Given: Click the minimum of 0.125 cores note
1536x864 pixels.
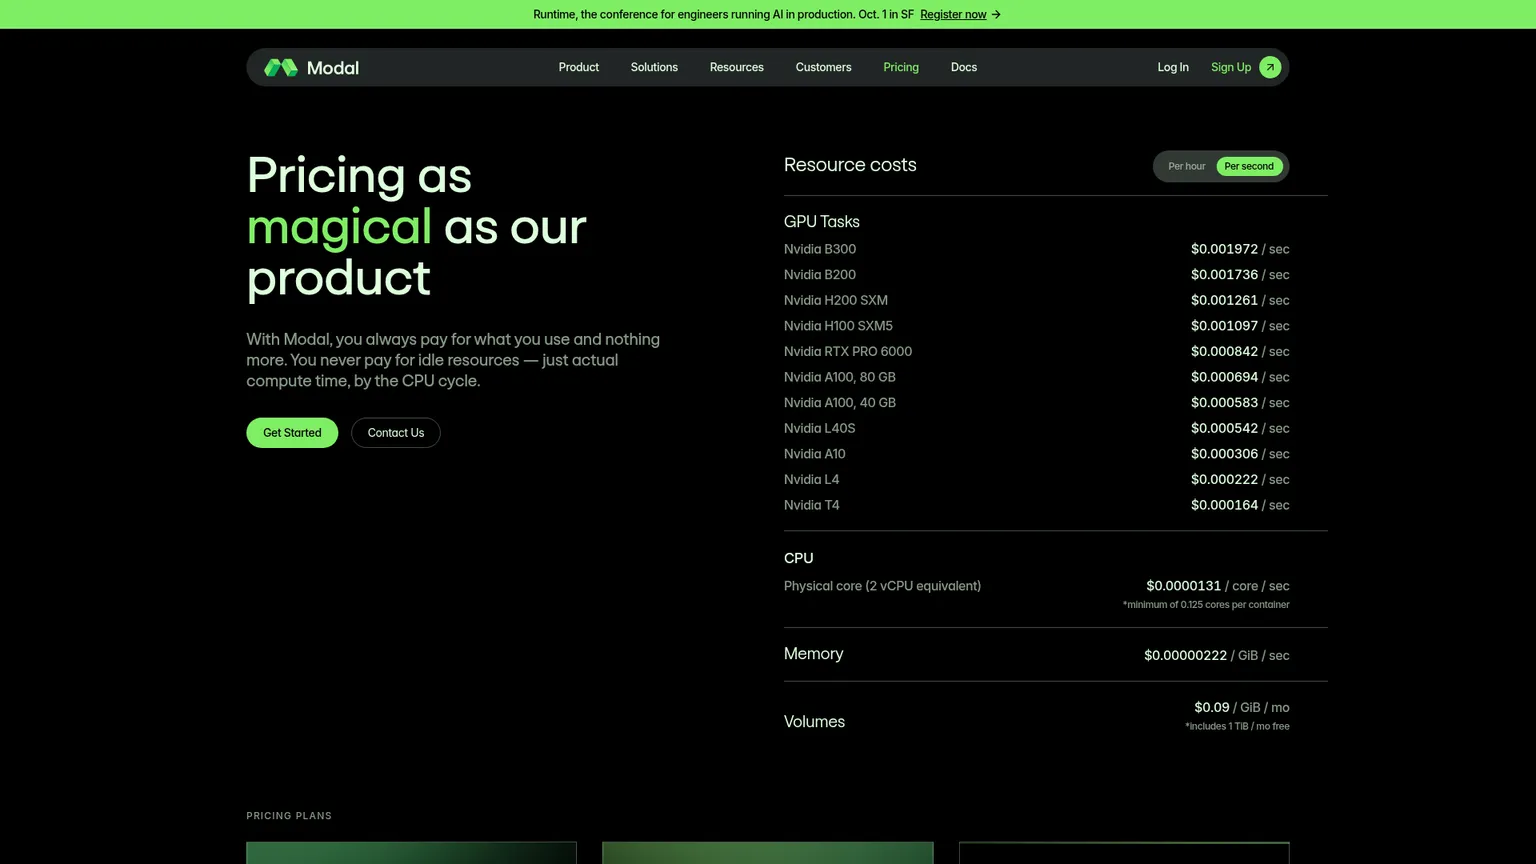Looking at the screenshot, I should pos(1206,605).
